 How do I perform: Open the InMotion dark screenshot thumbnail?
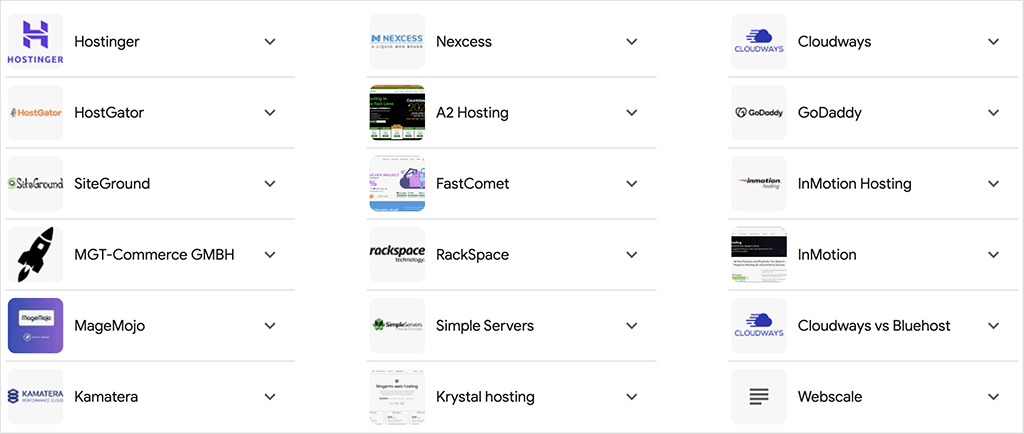point(759,255)
